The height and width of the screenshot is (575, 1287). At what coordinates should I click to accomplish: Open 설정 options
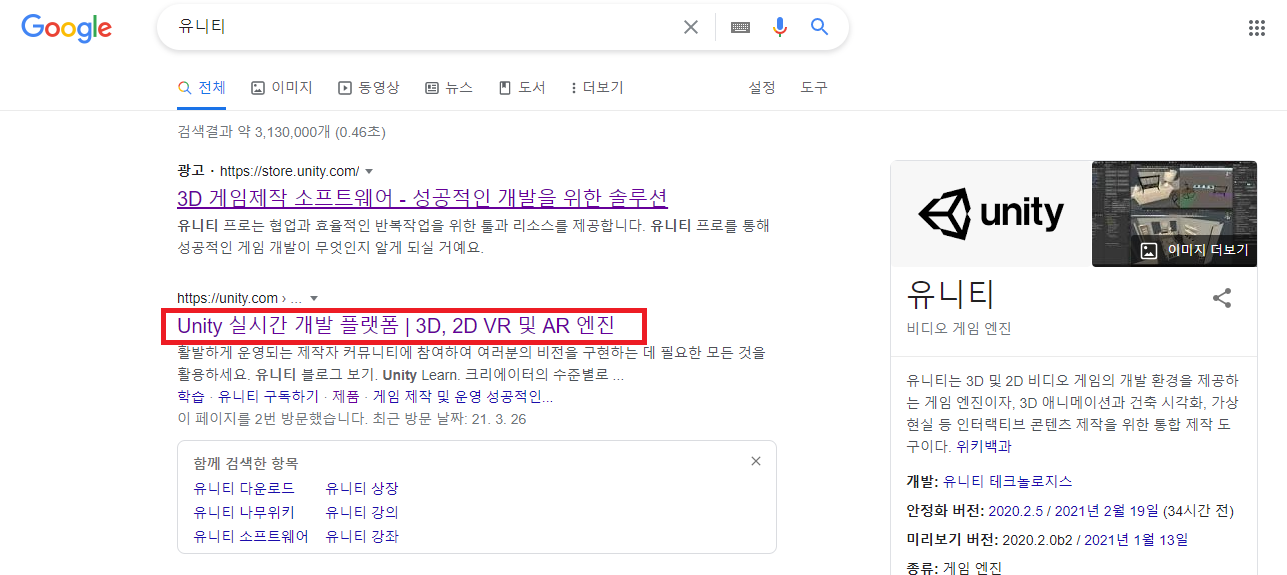click(x=762, y=88)
